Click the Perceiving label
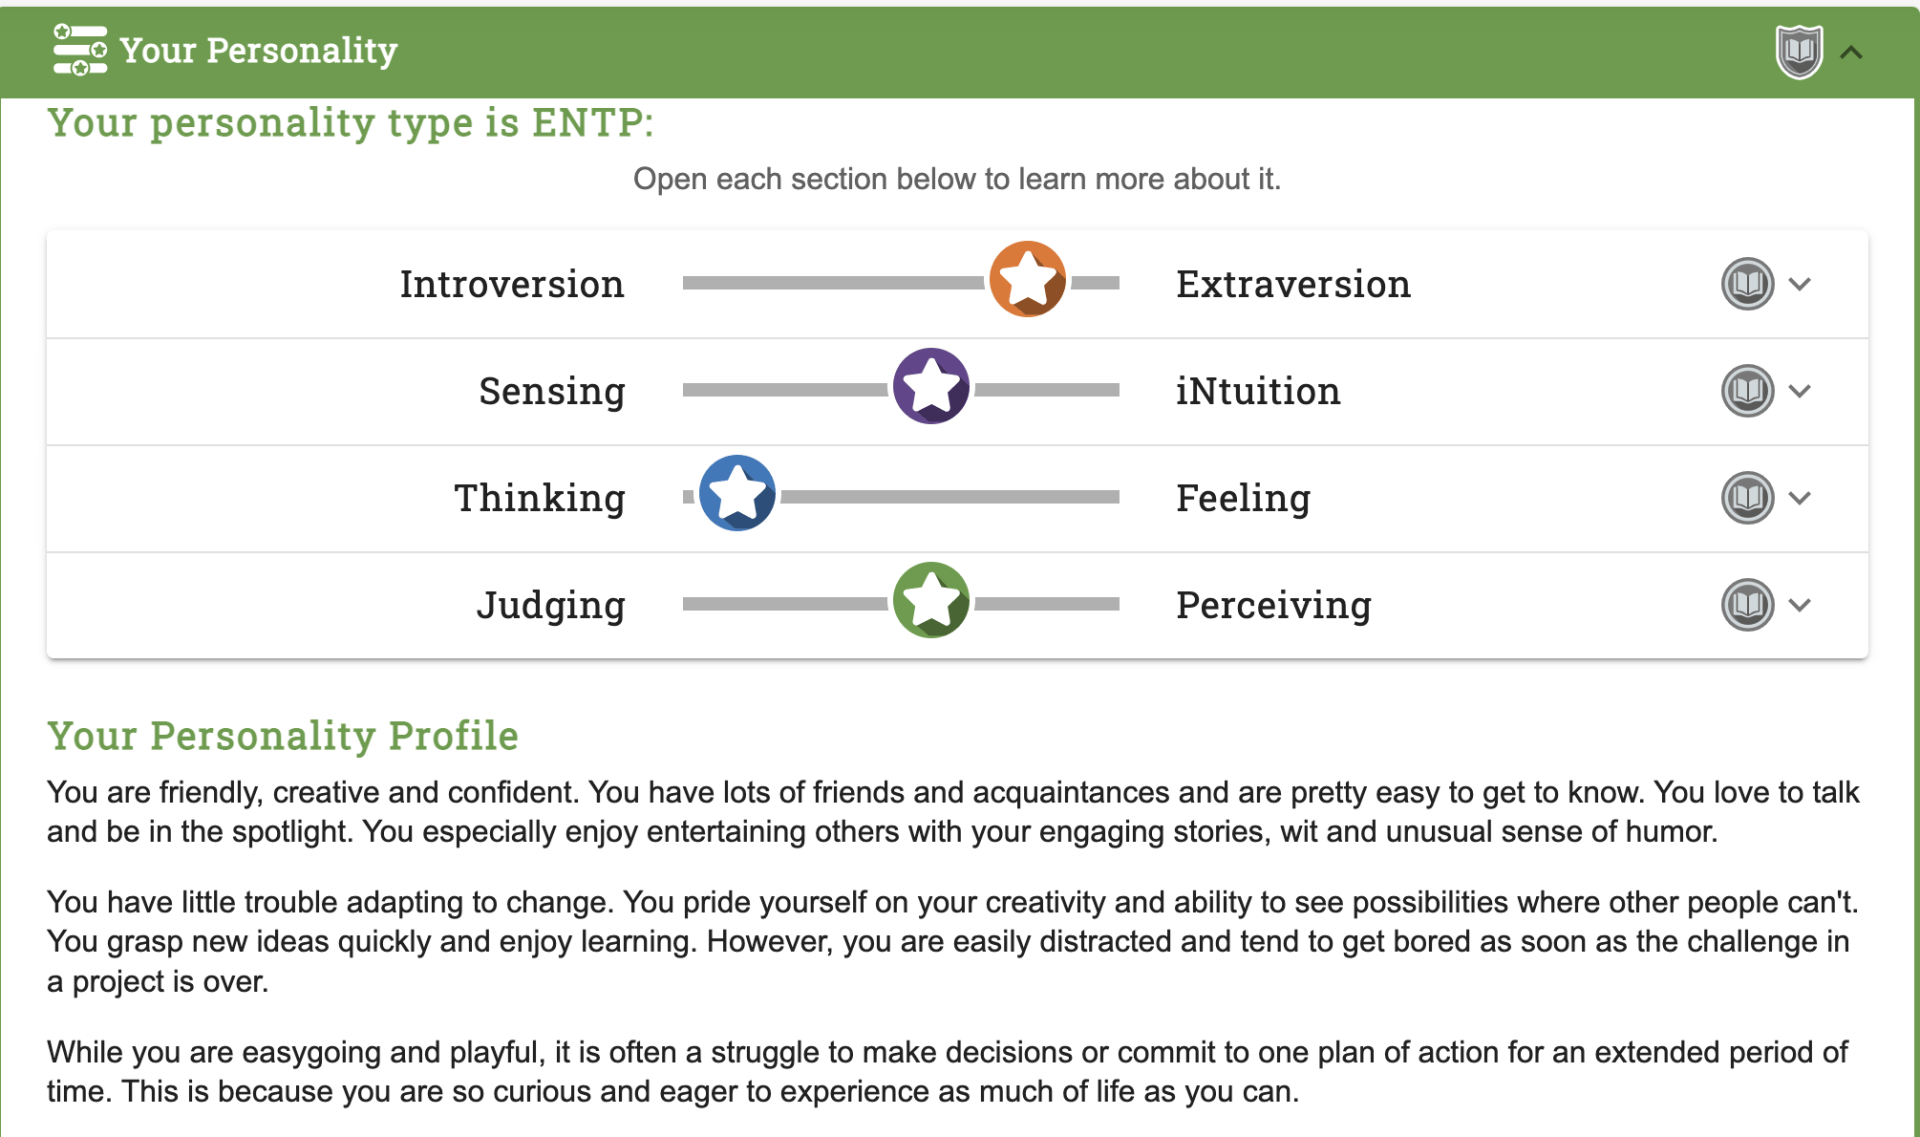The height and width of the screenshot is (1137, 1920). pyautogui.click(x=1273, y=605)
